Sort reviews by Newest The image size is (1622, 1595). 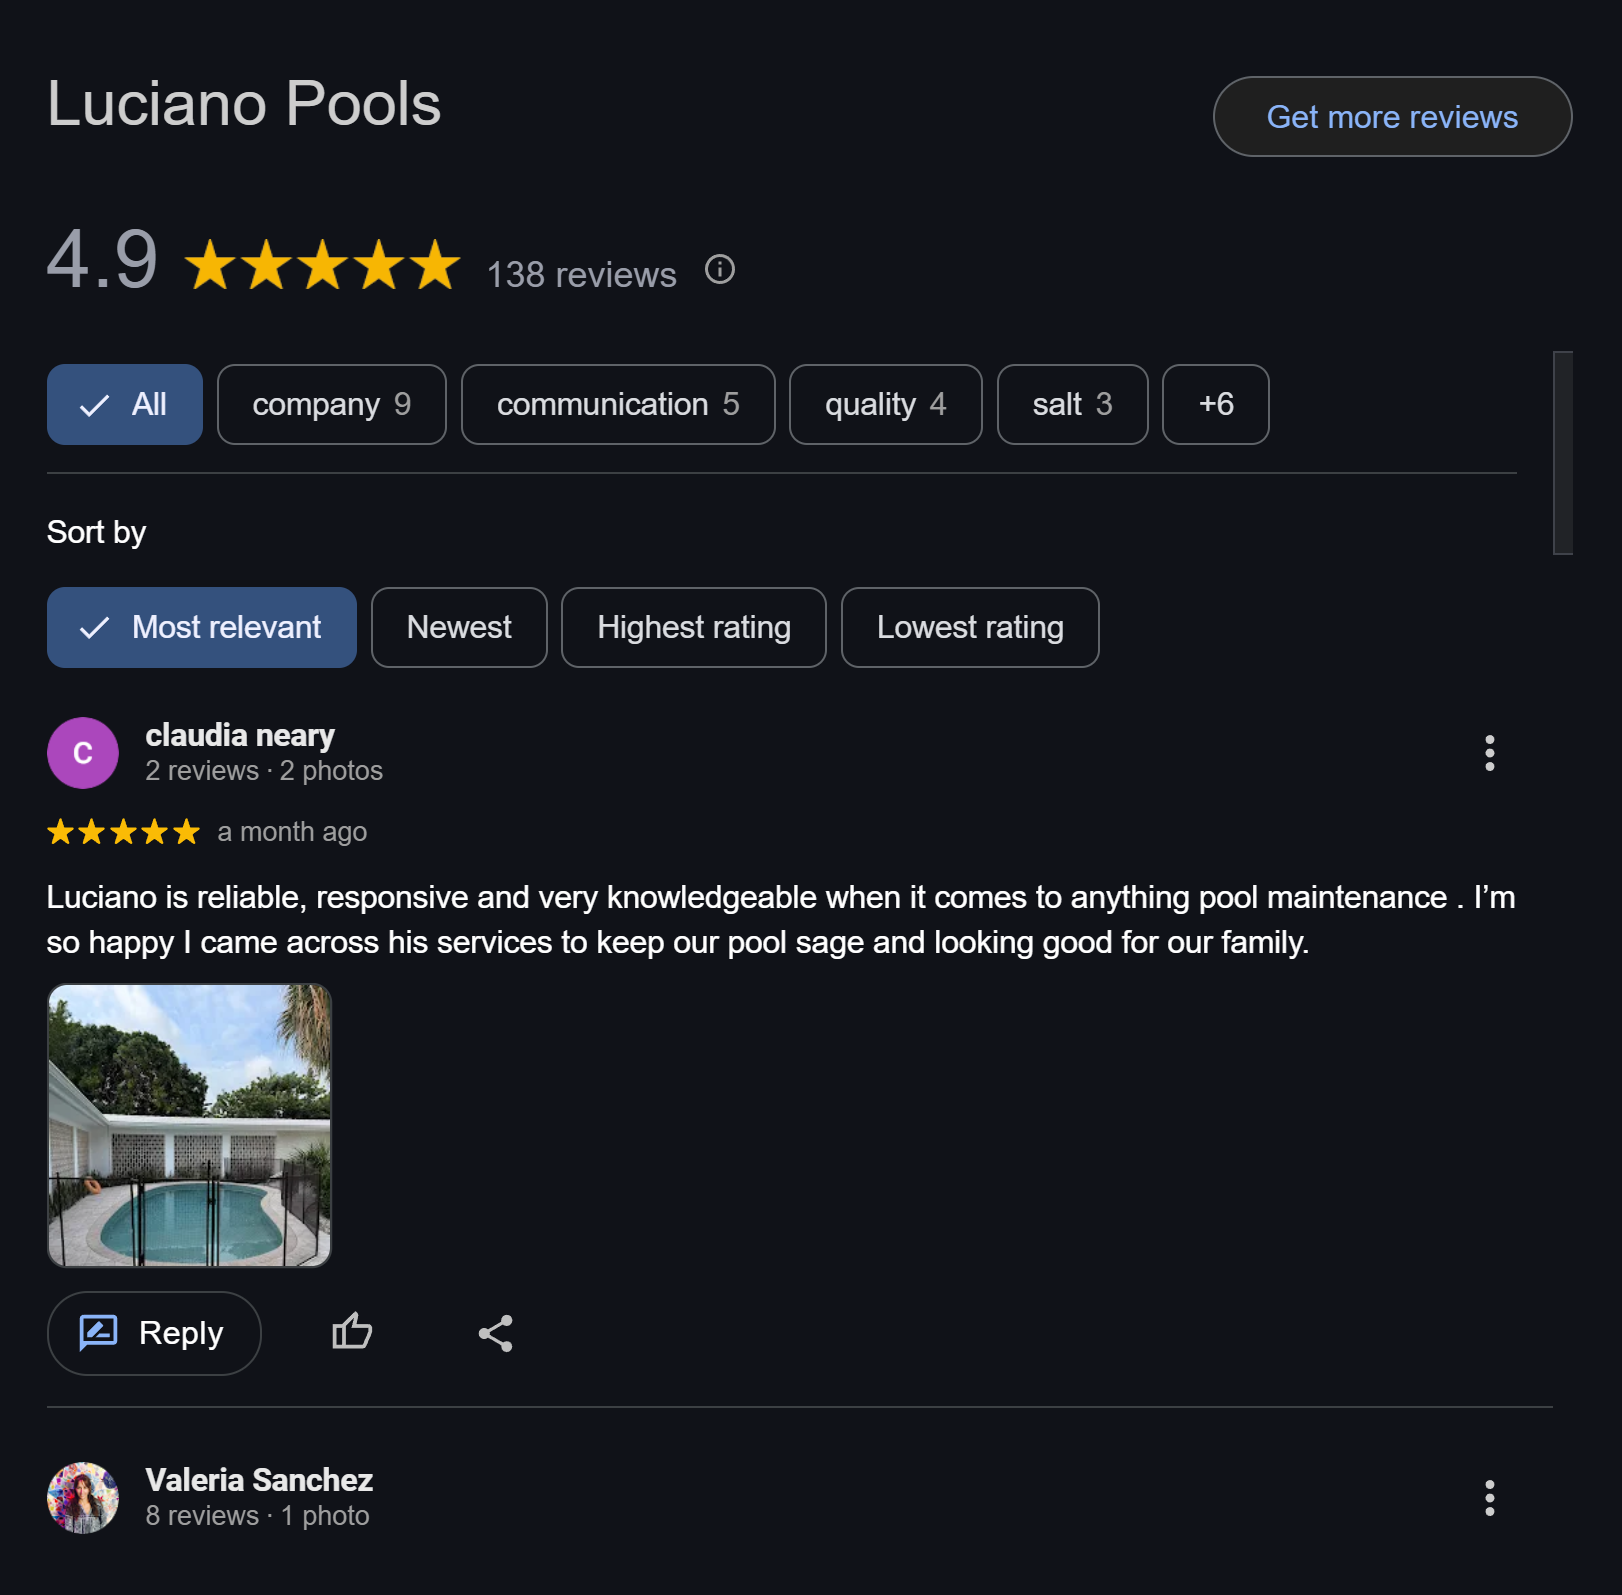(459, 627)
